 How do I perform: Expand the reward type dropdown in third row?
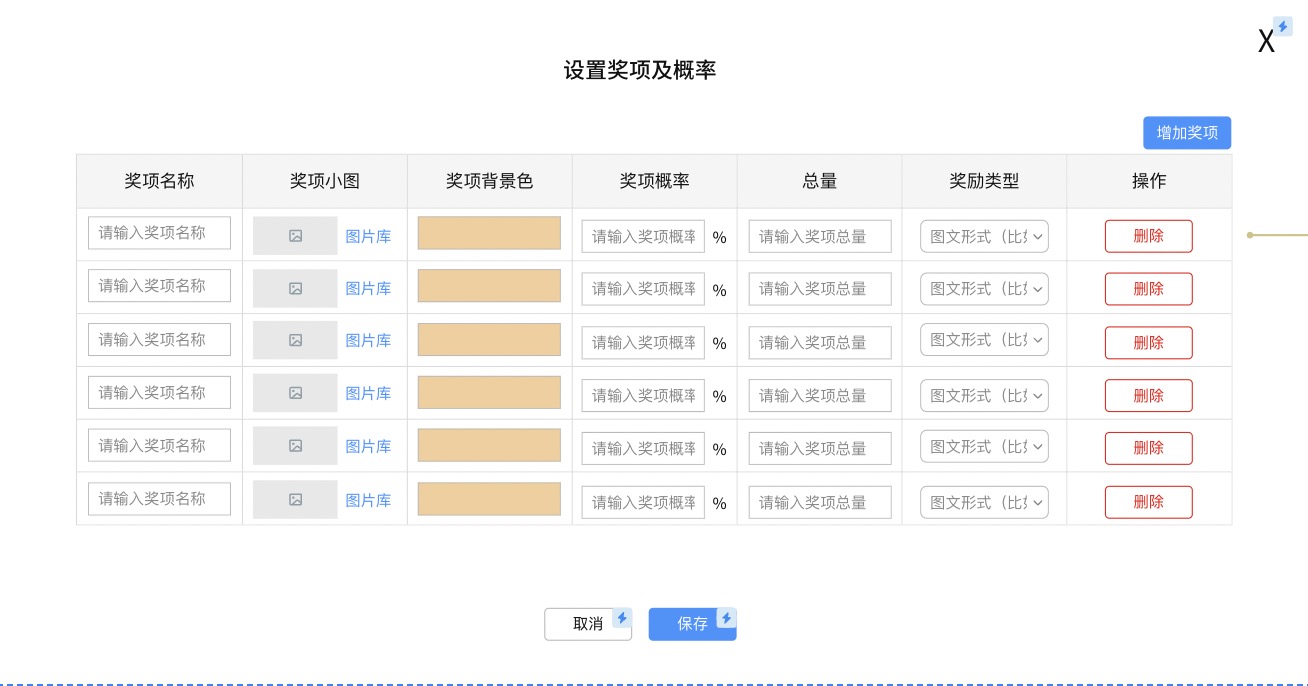(984, 340)
